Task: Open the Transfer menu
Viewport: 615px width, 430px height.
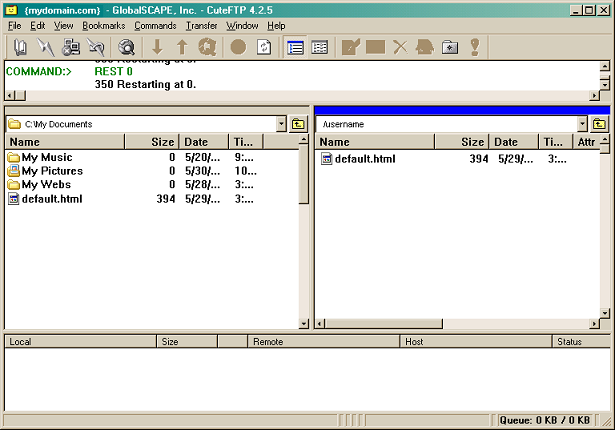Action: point(201,25)
